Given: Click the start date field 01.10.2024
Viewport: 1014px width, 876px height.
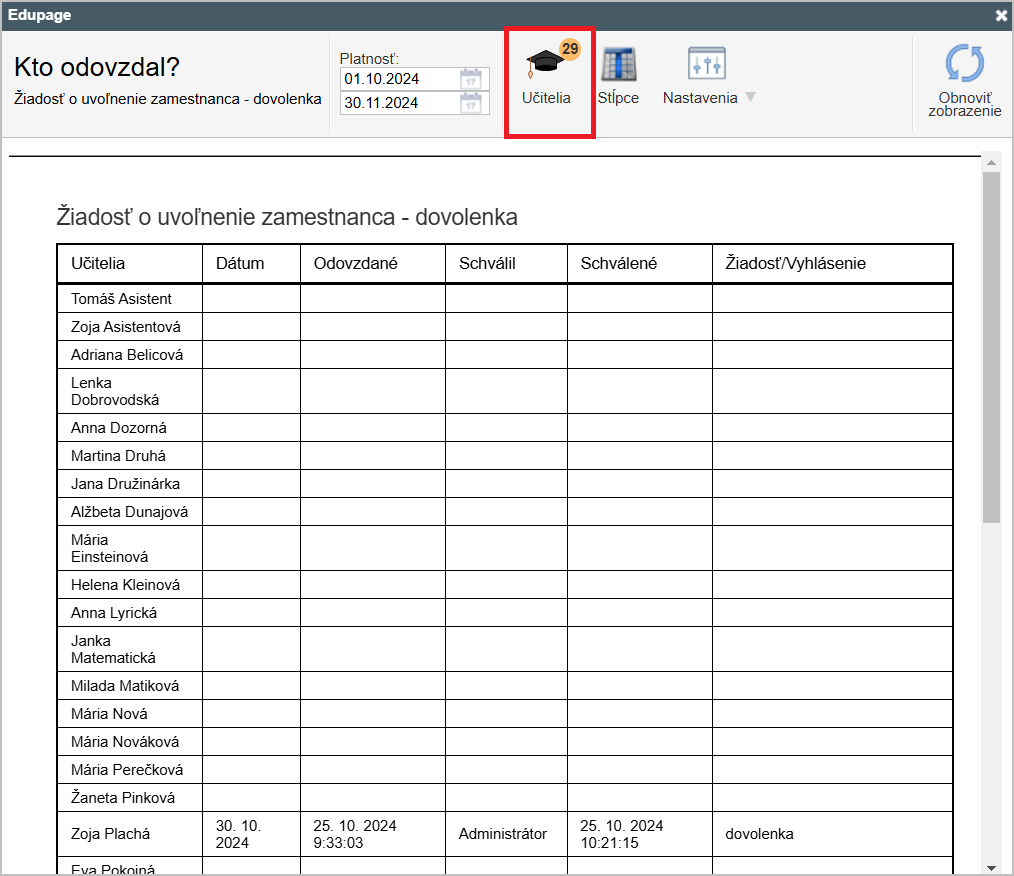Looking at the screenshot, I should pyautogui.click(x=398, y=79).
